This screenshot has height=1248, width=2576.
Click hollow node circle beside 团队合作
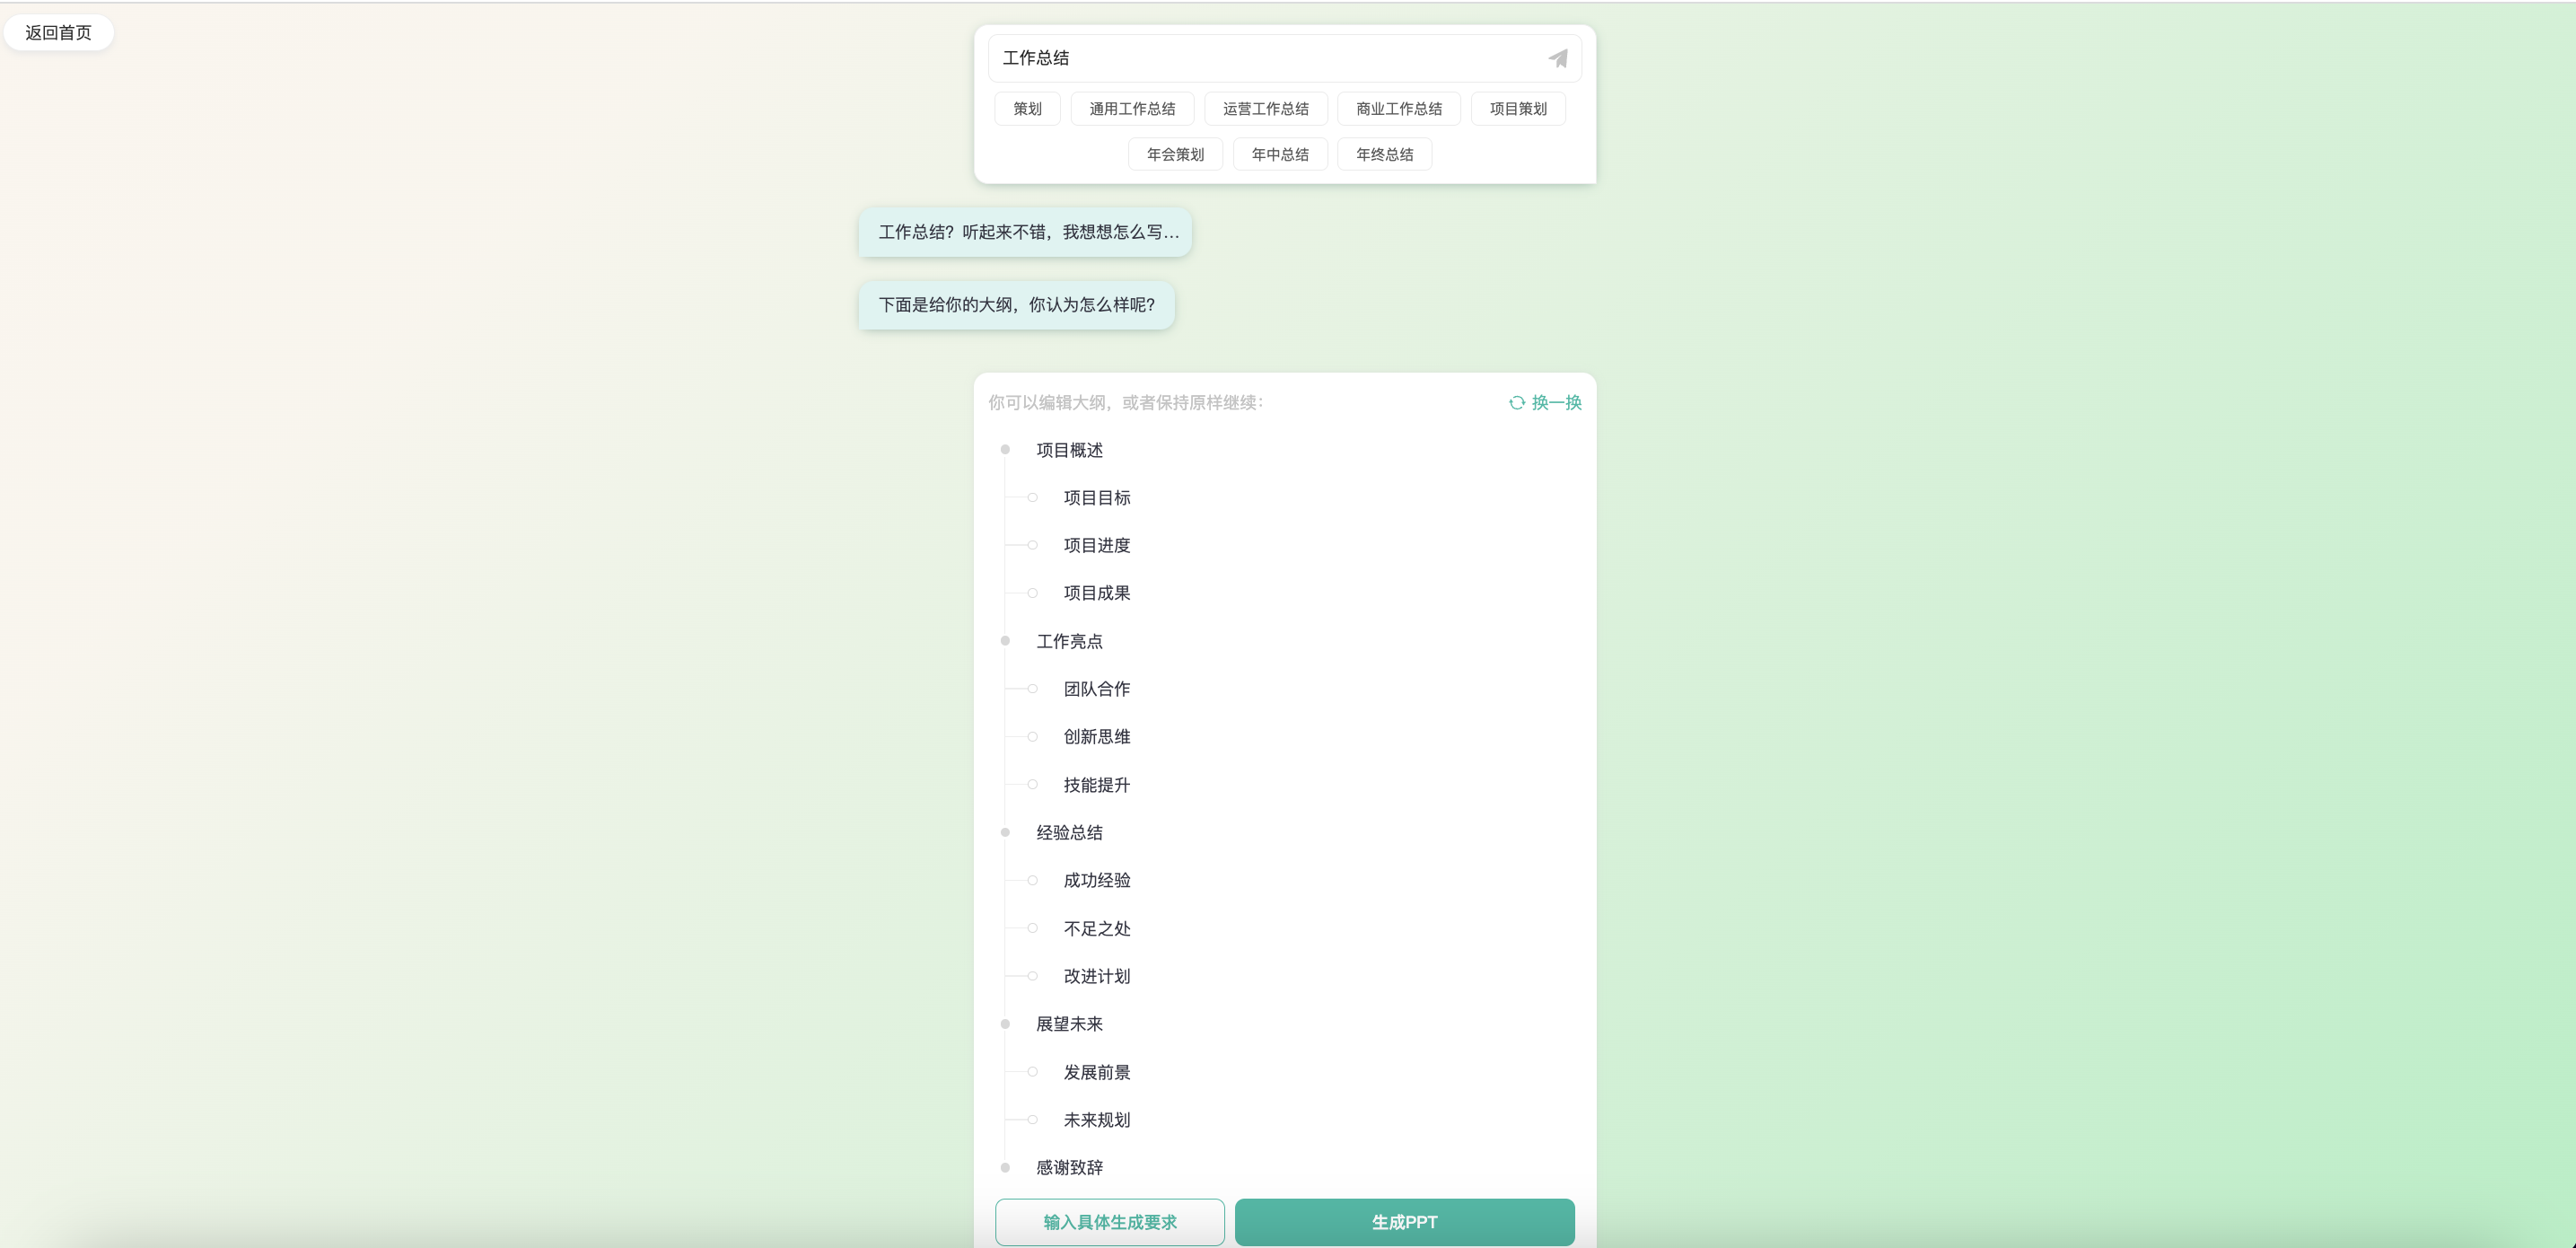(x=1032, y=689)
